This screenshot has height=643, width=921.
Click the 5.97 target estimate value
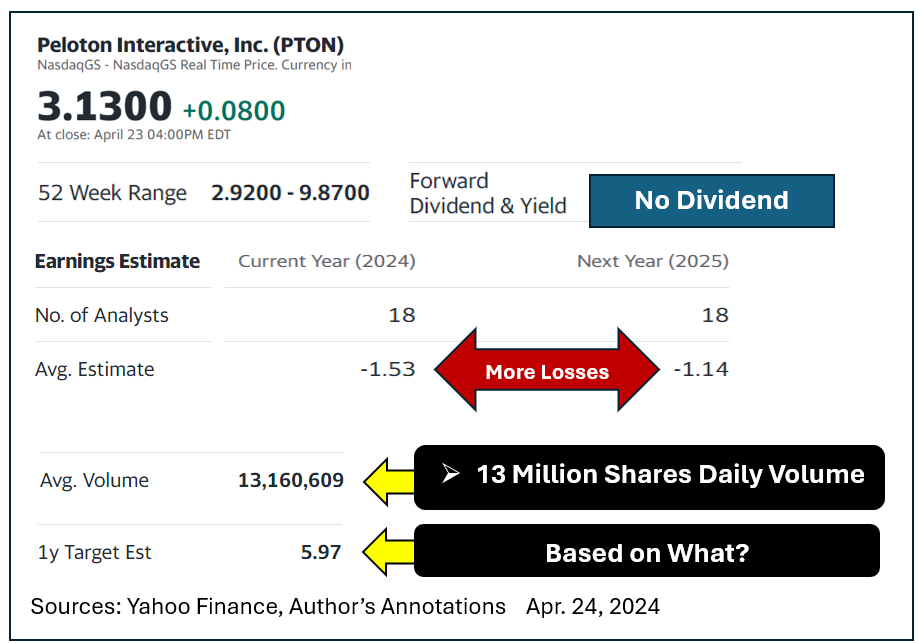(x=321, y=552)
